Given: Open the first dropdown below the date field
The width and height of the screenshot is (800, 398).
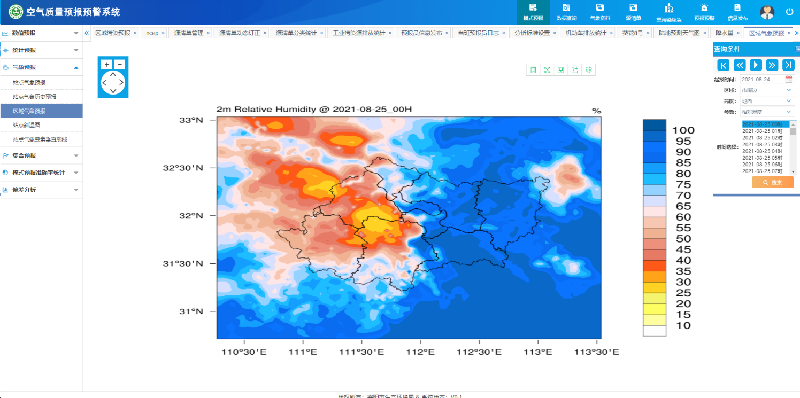Looking at the screenshot, I should pyautogui.click(x=766, y=90).
